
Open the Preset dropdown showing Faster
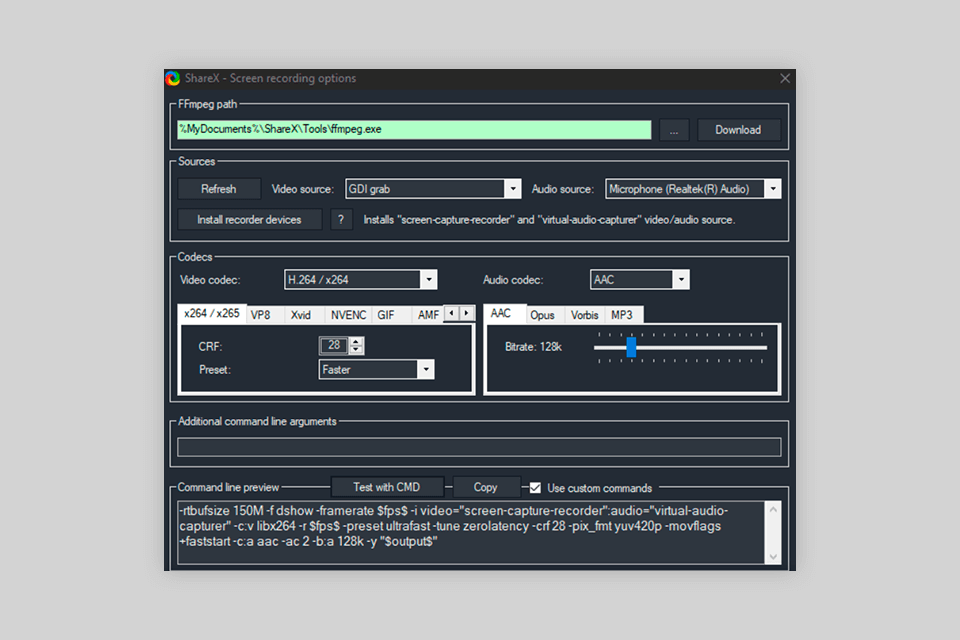point(377,369)
